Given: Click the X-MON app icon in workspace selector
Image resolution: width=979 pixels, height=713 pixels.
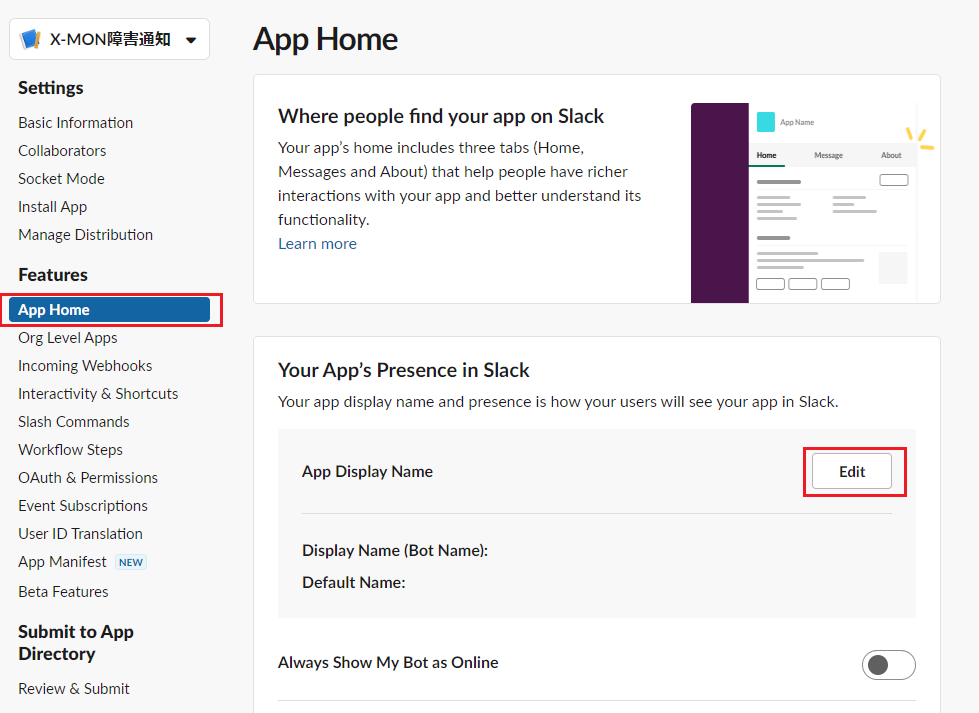Looking at the screenshot, I should click(x=31, y=40).
